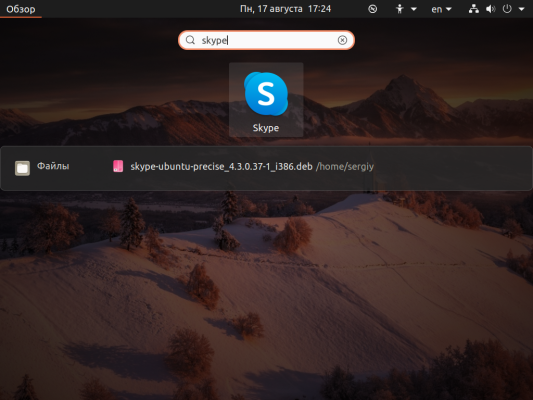The width and height of the screenshot is (533, 400).
Task: Click the Обзор activities button
Action: pos(21,9)
